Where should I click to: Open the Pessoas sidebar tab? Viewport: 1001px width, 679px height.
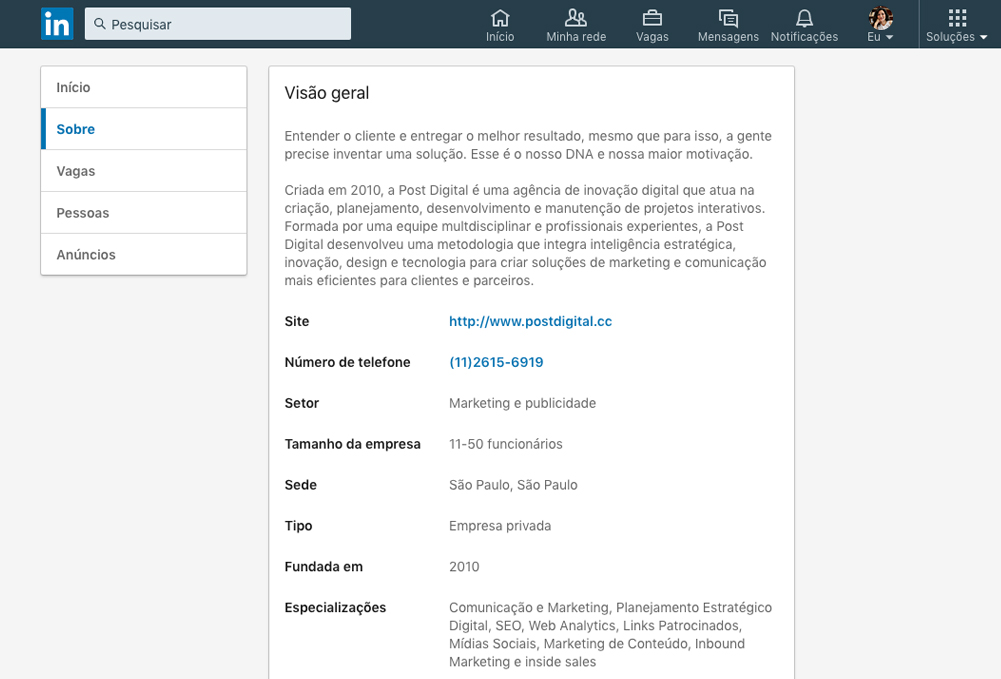click(x=144, y=213)
